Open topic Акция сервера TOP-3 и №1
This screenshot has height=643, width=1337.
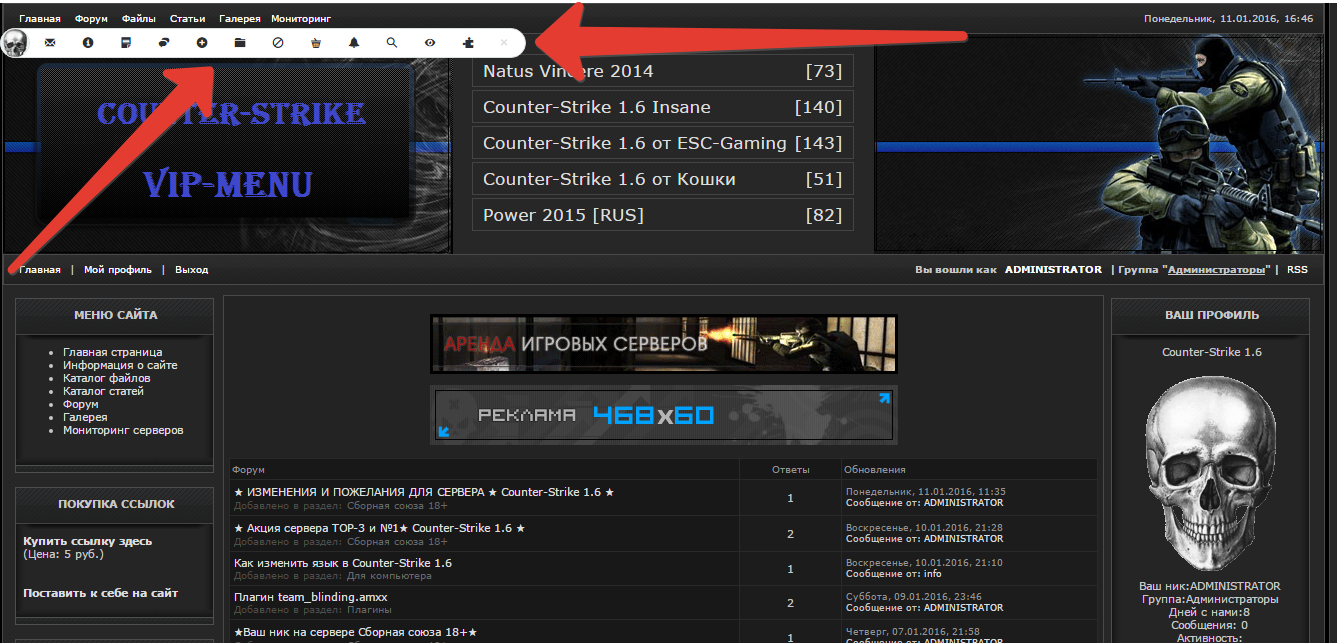(x=379, y=528)
